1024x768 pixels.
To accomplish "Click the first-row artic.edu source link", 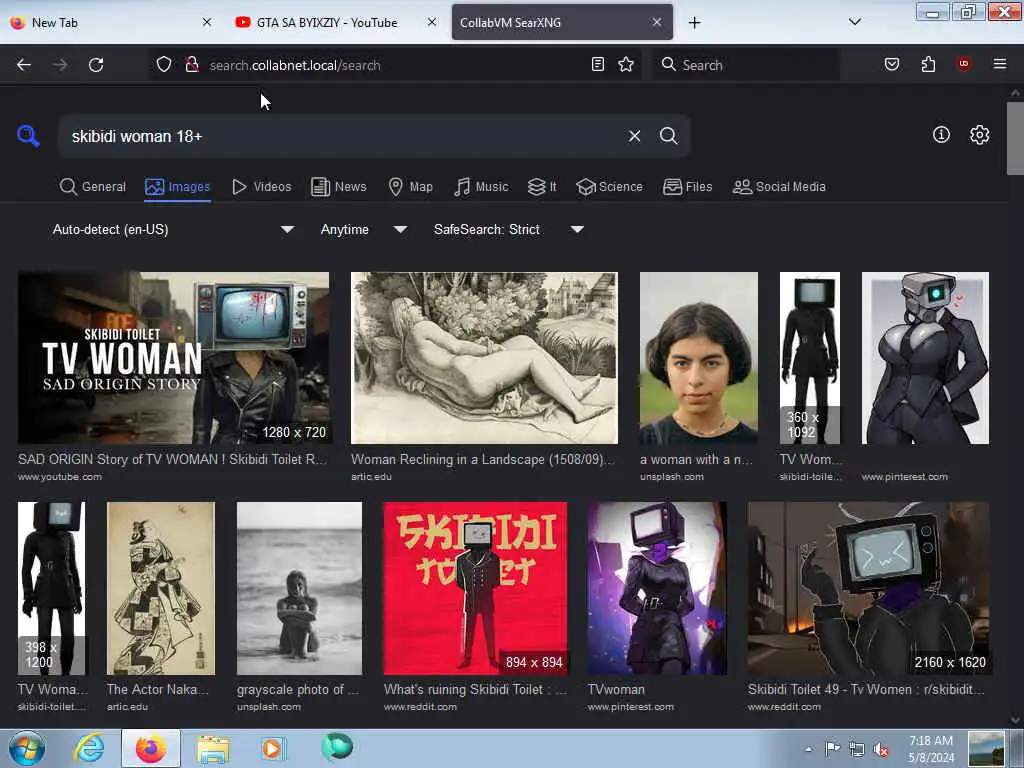I will click(372, 477).
